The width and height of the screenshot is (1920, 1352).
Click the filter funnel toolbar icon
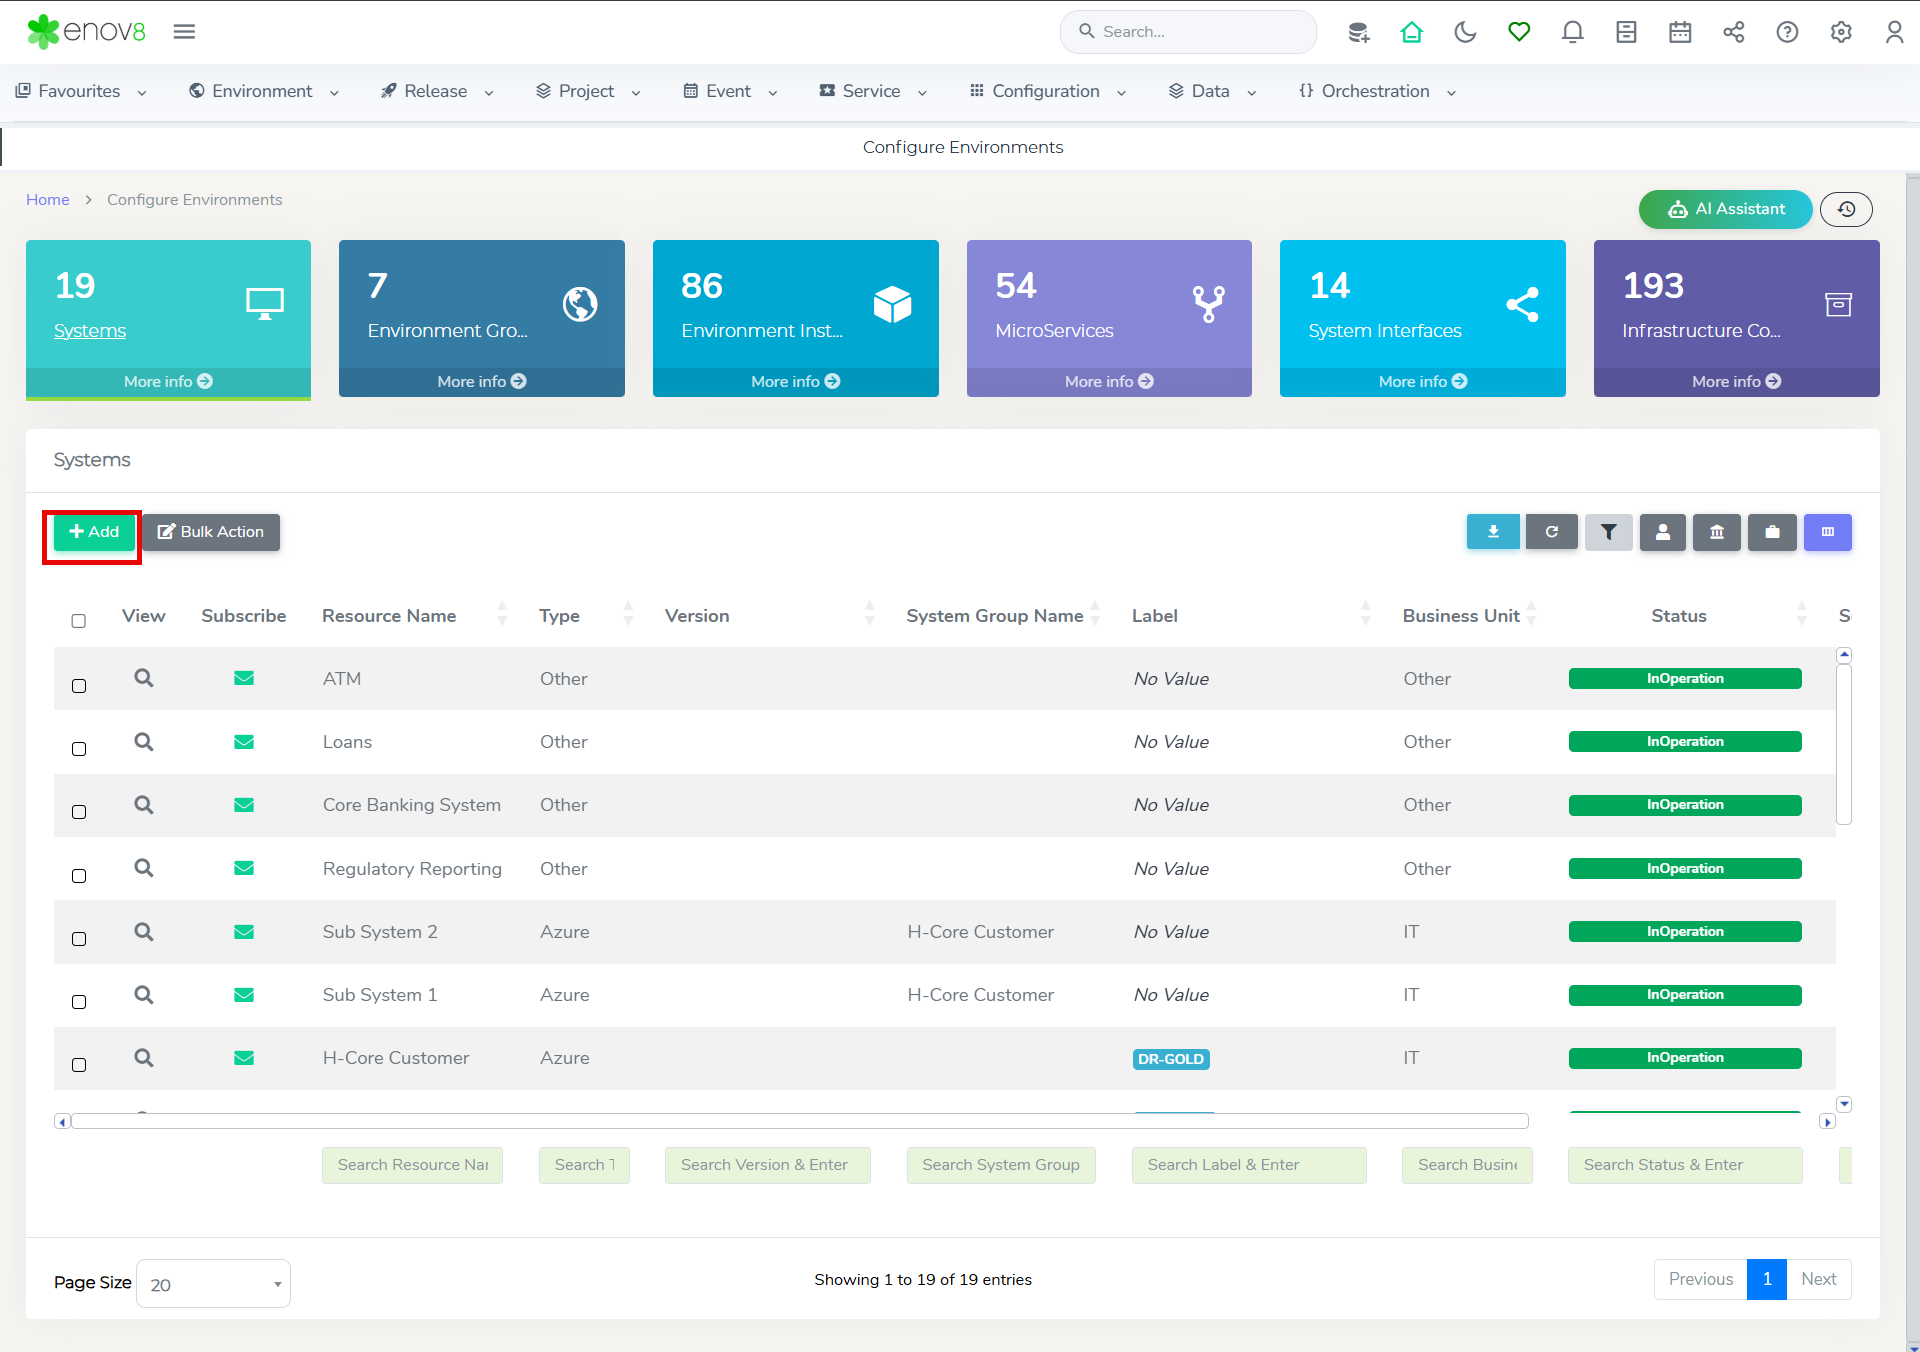pos(1608,532)
